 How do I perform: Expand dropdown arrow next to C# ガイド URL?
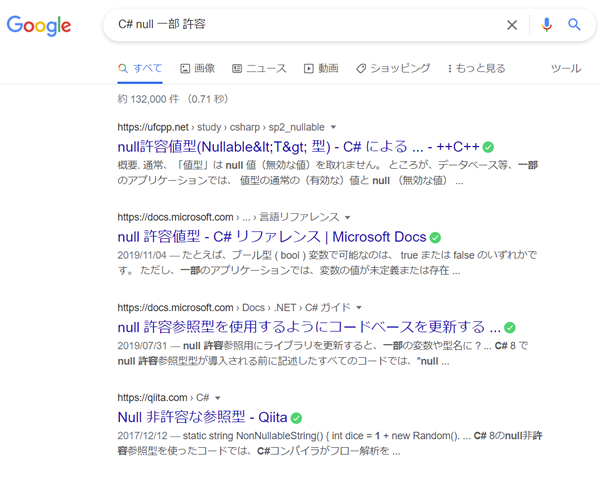(x=359, y=308)
